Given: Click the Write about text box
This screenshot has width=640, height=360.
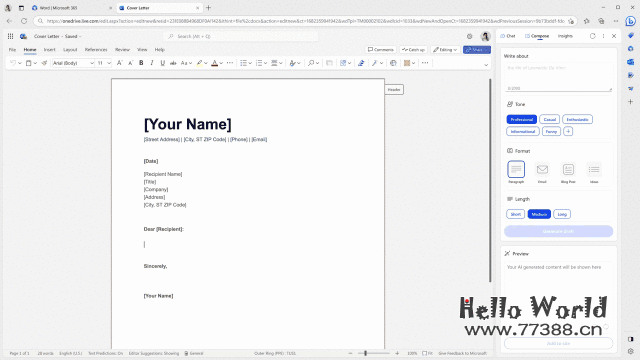Looking at the screenshot, I should click(558, 77).
